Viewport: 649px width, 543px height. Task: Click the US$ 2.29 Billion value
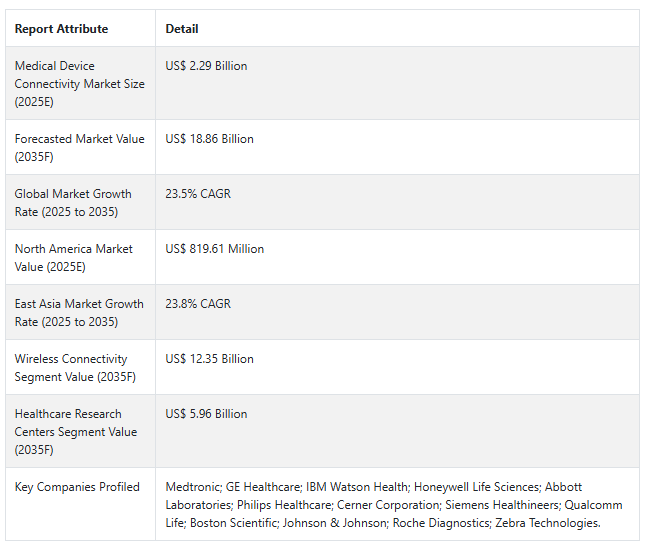tap(206, 66)
